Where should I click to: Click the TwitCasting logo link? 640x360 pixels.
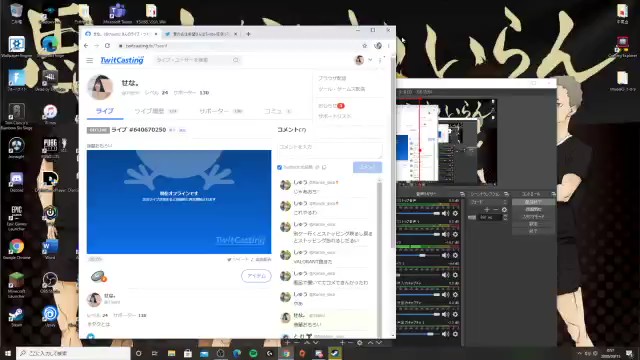coord(122,60)
